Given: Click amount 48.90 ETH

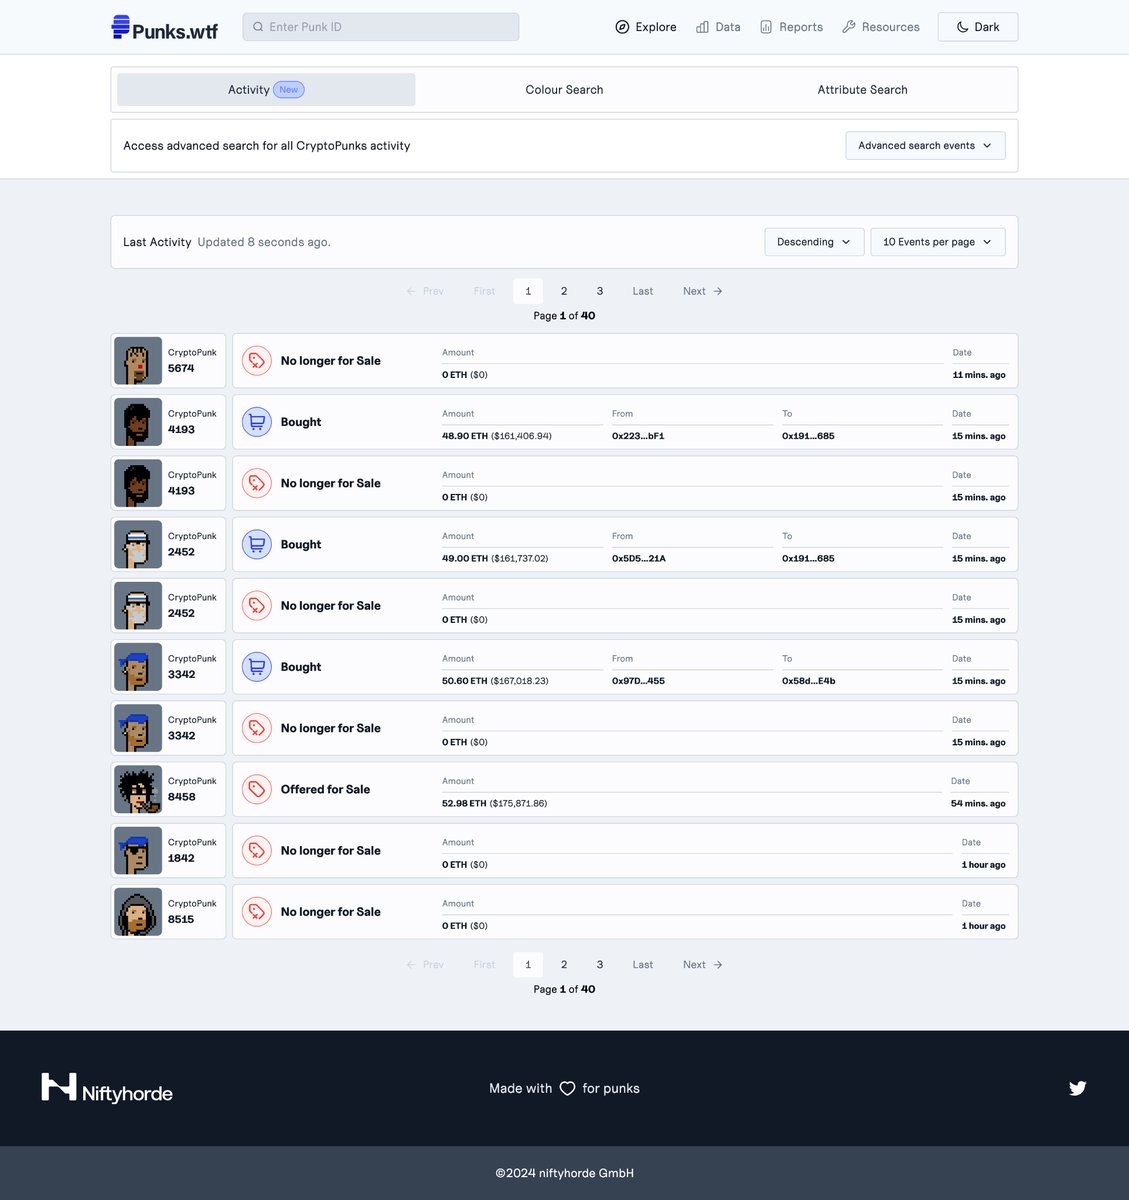Looking at the screenshot, I should click(465, 436).
